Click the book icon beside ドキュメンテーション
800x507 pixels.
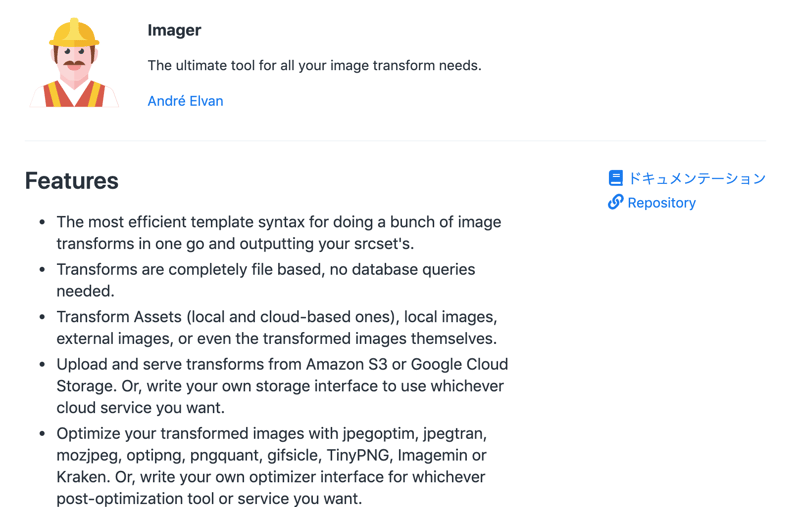point(615,178)
